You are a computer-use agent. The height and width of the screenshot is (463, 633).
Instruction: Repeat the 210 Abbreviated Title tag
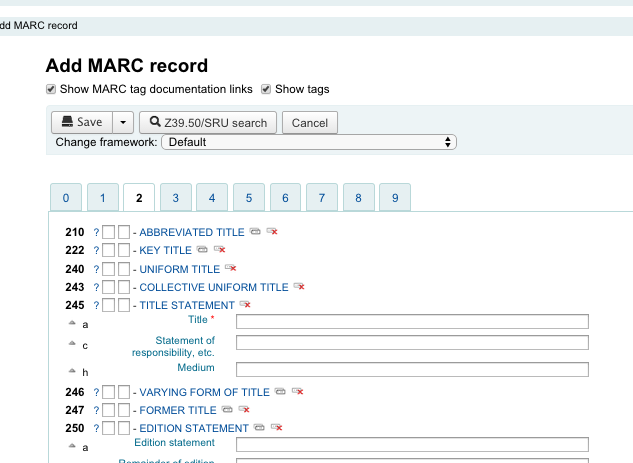click(255, 232)
